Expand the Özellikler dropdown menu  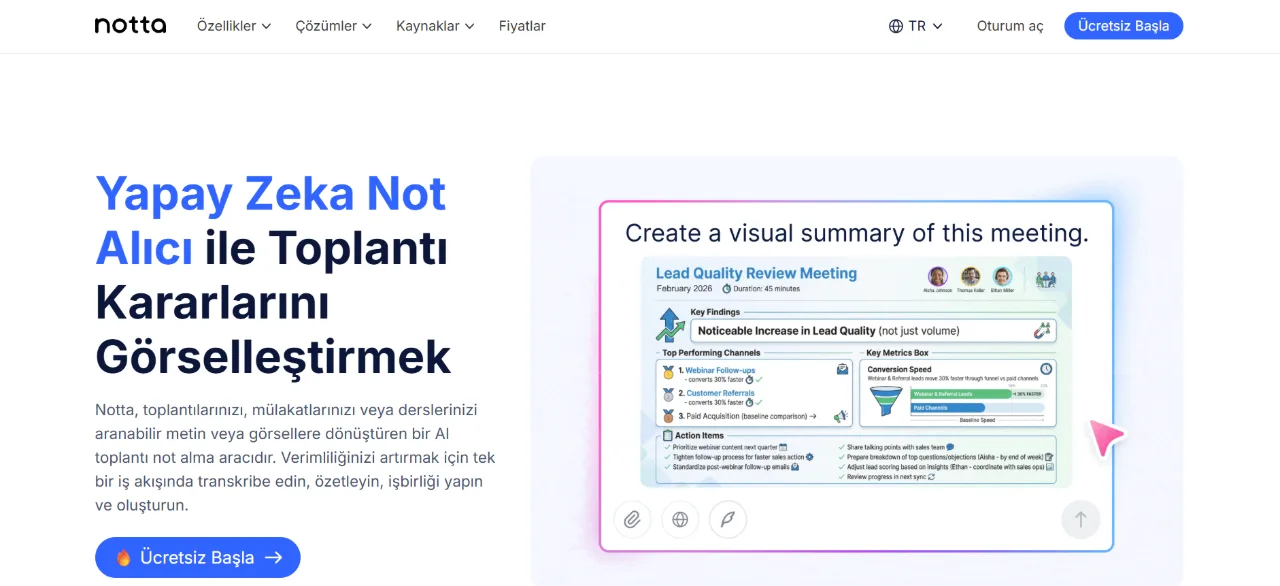pyautogui.click(x=234, y=26)
